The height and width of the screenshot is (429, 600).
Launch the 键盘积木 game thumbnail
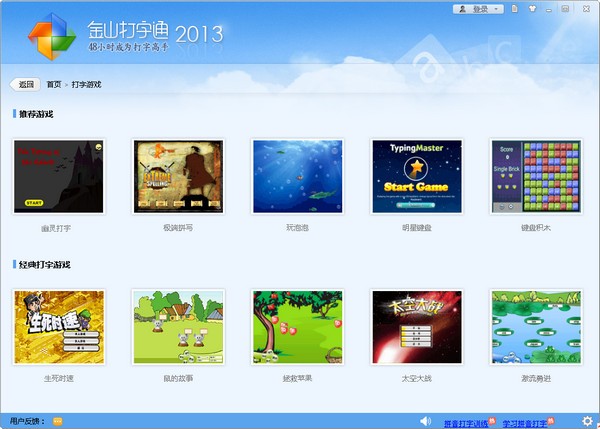click(536, 176)
